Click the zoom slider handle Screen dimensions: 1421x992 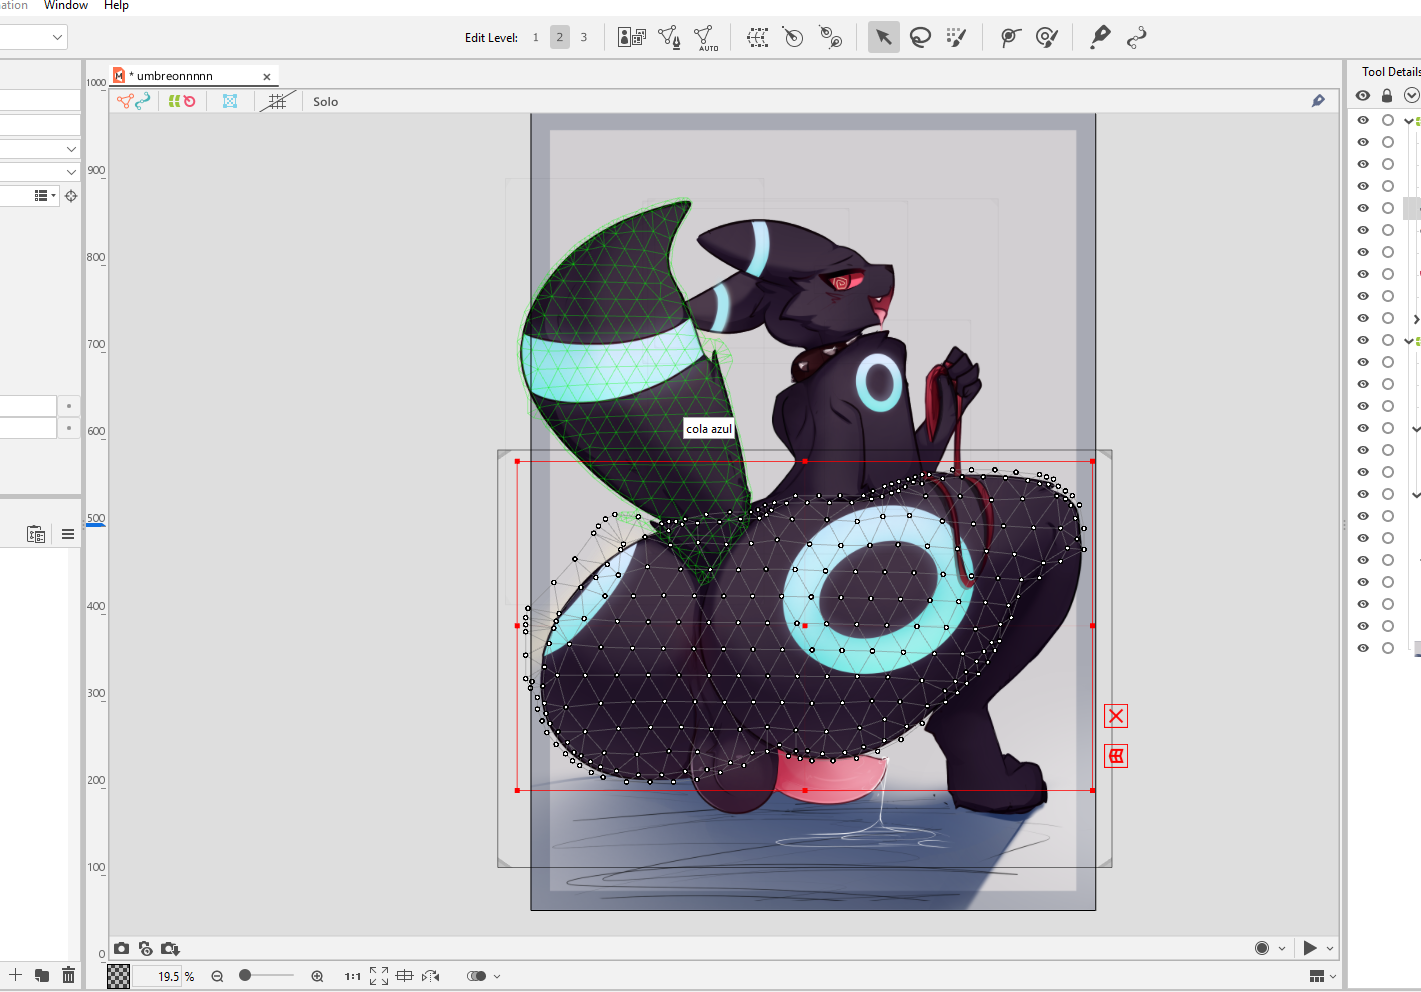245,975
